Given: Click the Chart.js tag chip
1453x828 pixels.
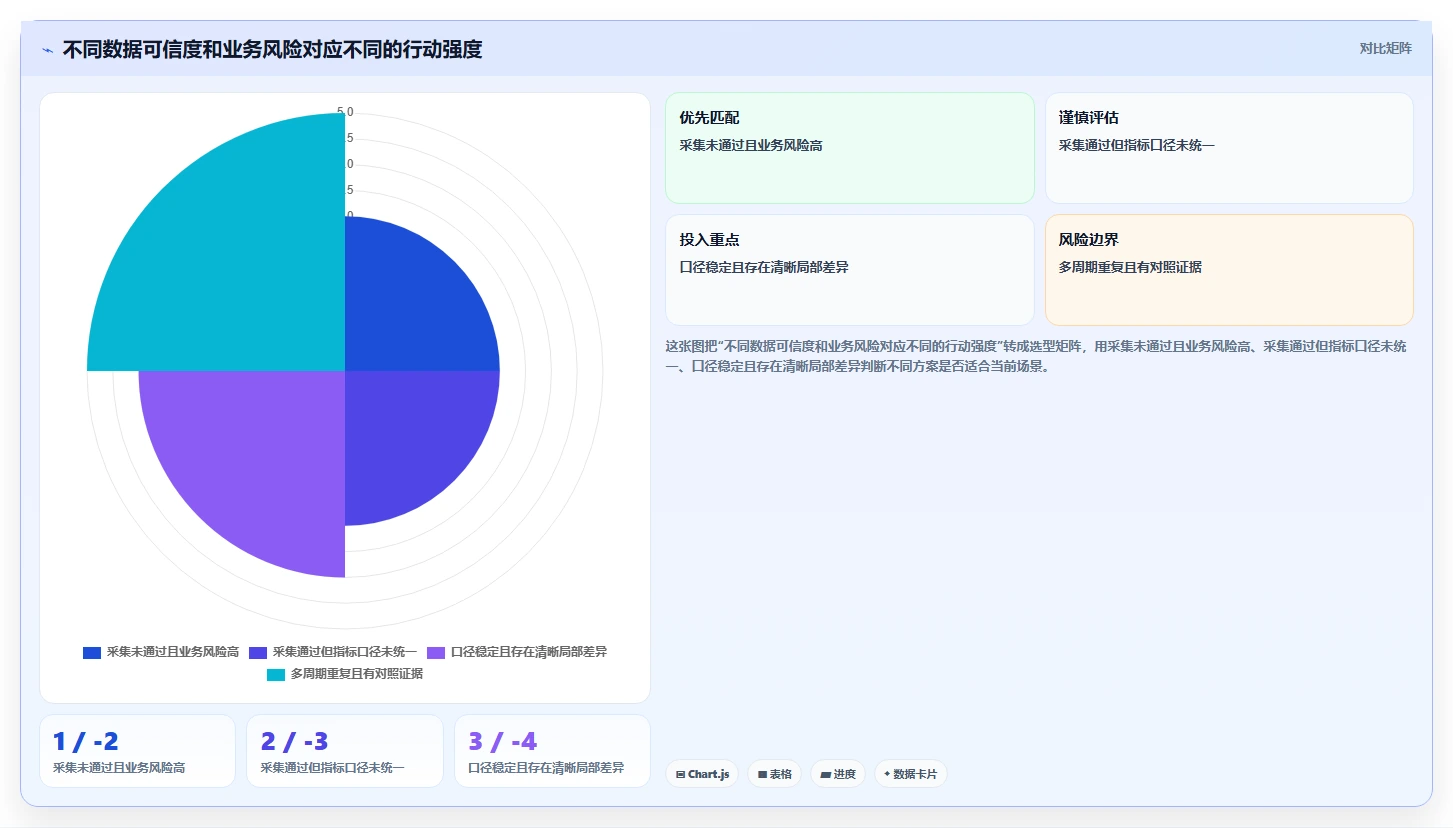Looking at the screenshot, I should click(702, 774).
